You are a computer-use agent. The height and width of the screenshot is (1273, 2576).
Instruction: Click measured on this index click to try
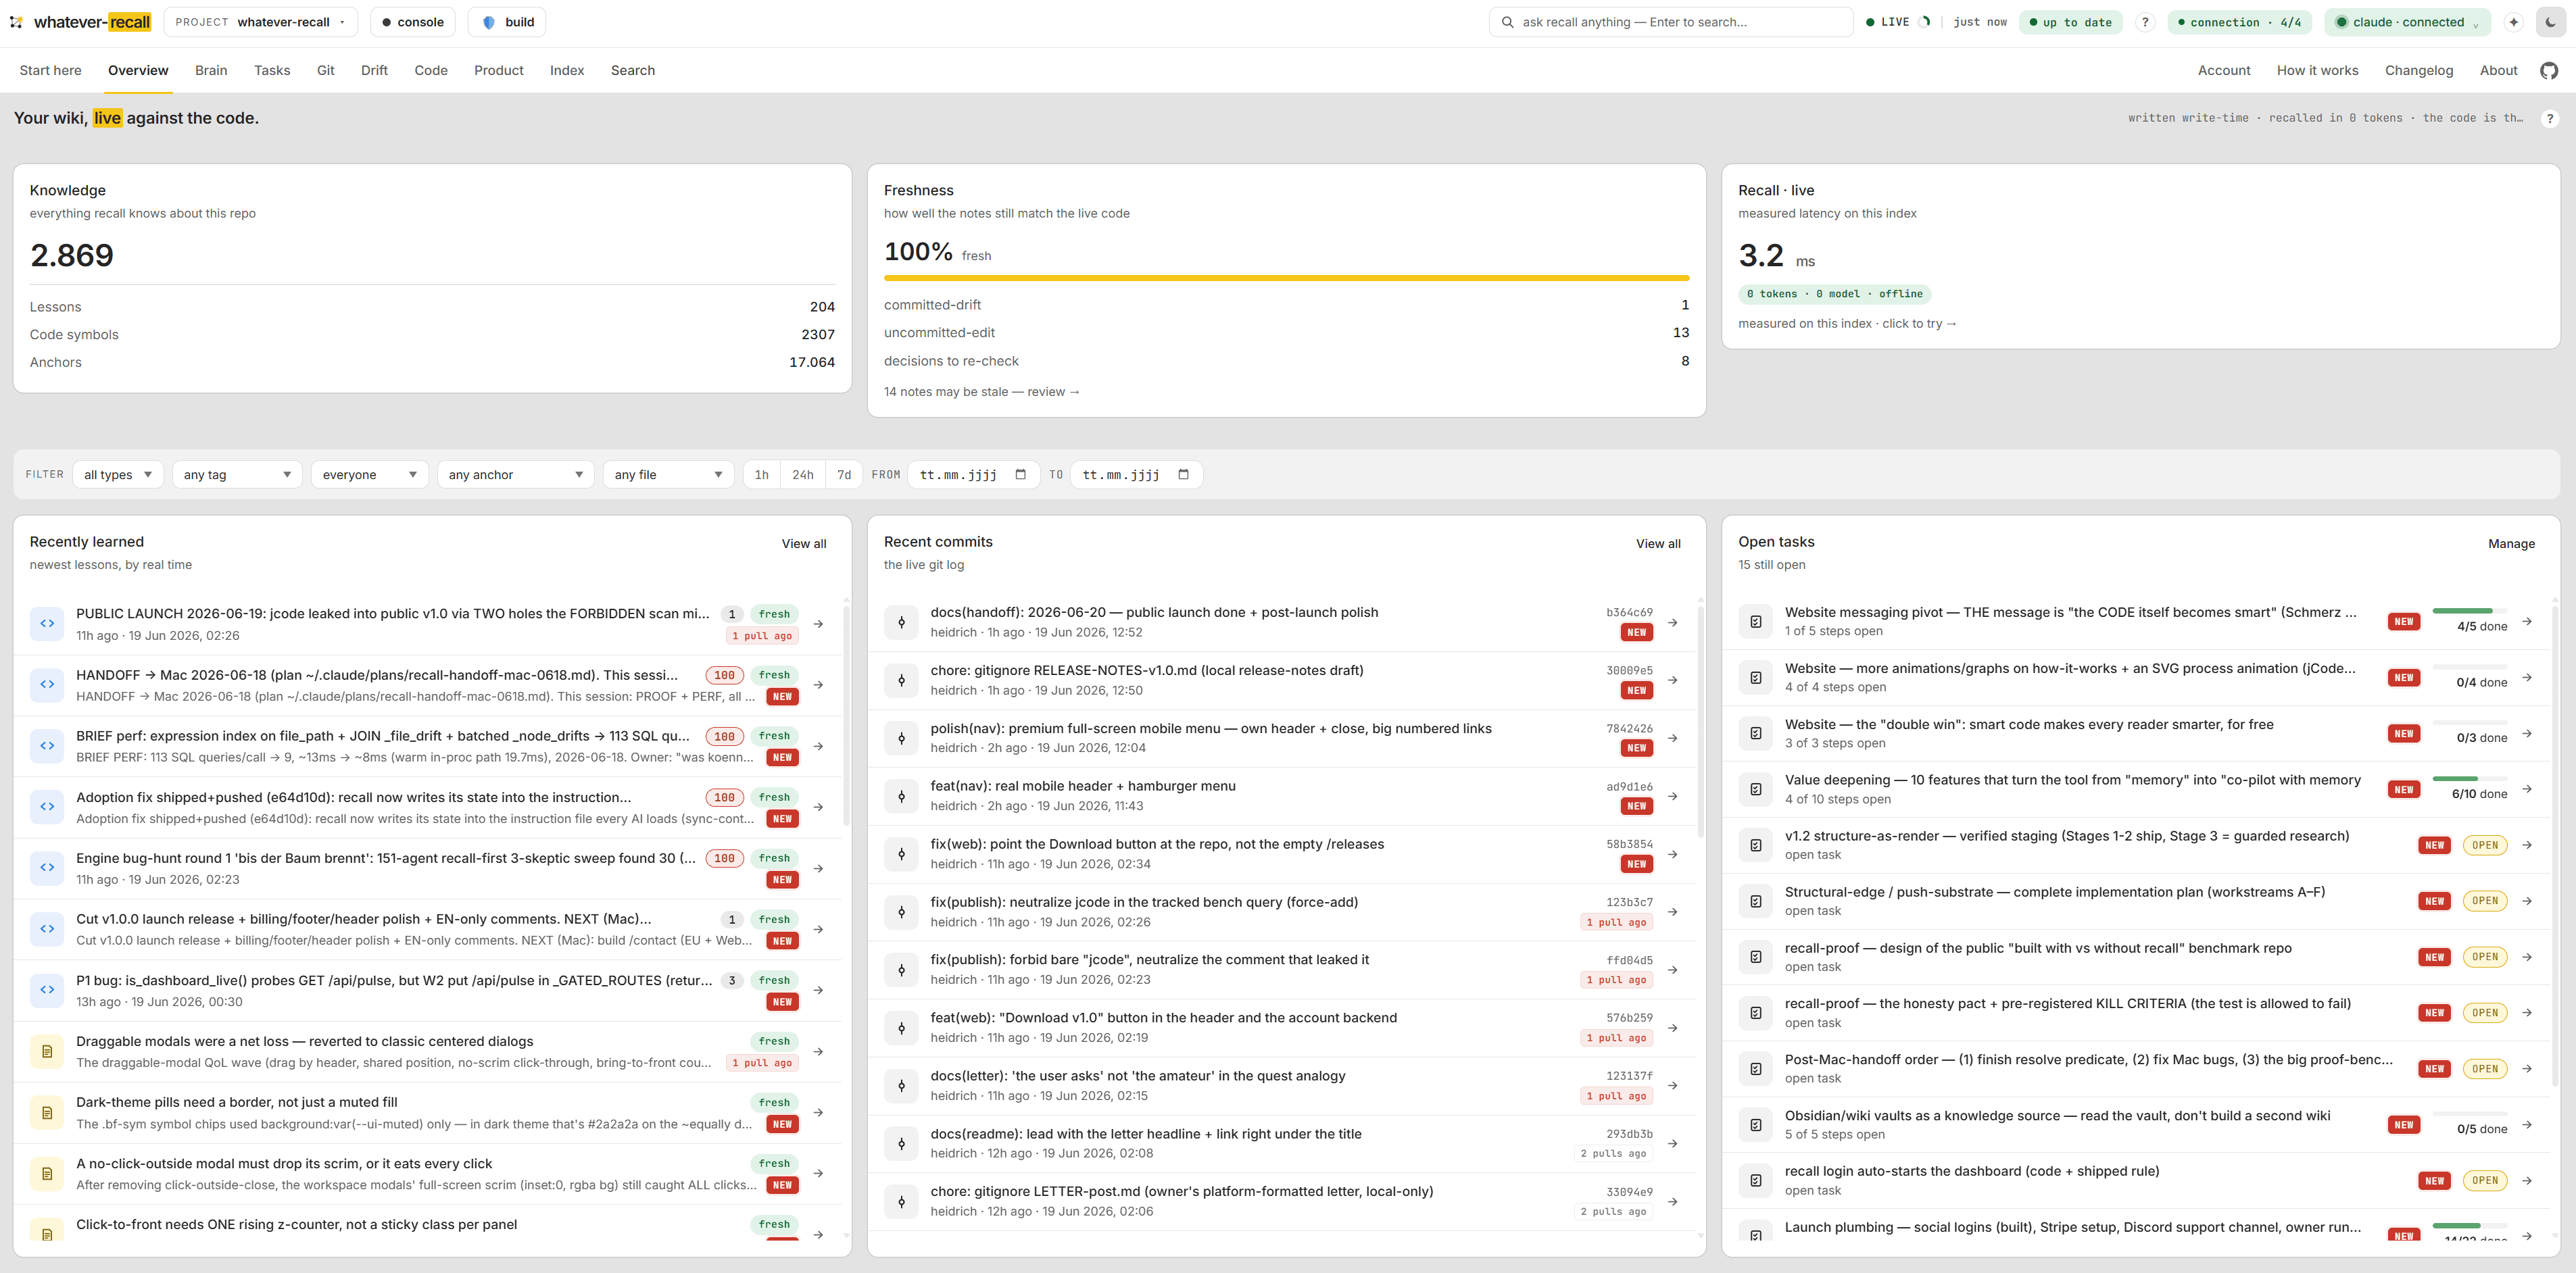1847,323
